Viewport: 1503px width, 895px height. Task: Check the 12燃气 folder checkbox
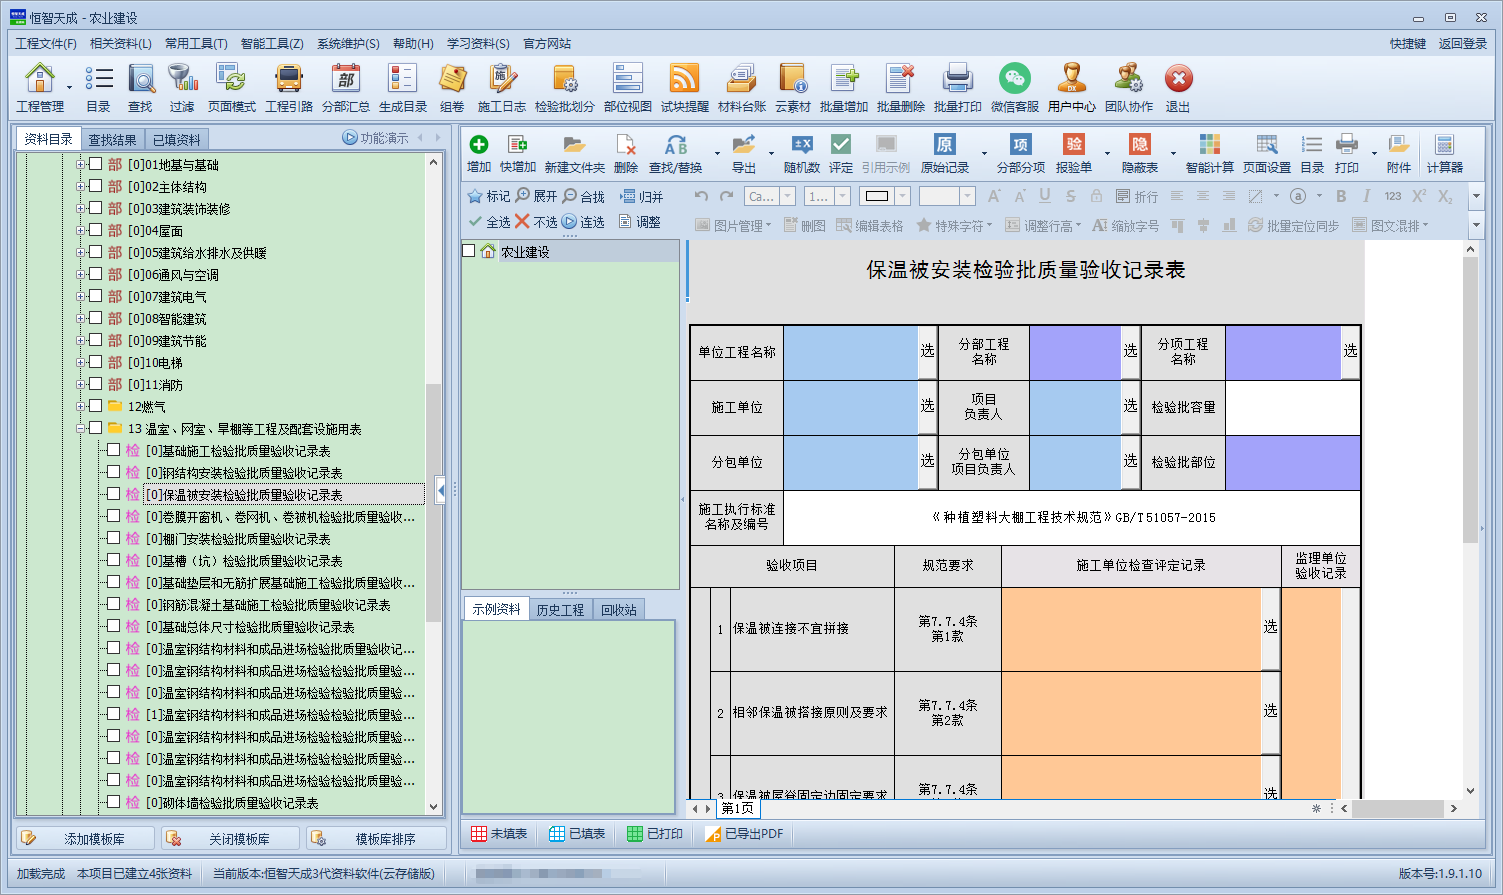click(x=96, y=406)
